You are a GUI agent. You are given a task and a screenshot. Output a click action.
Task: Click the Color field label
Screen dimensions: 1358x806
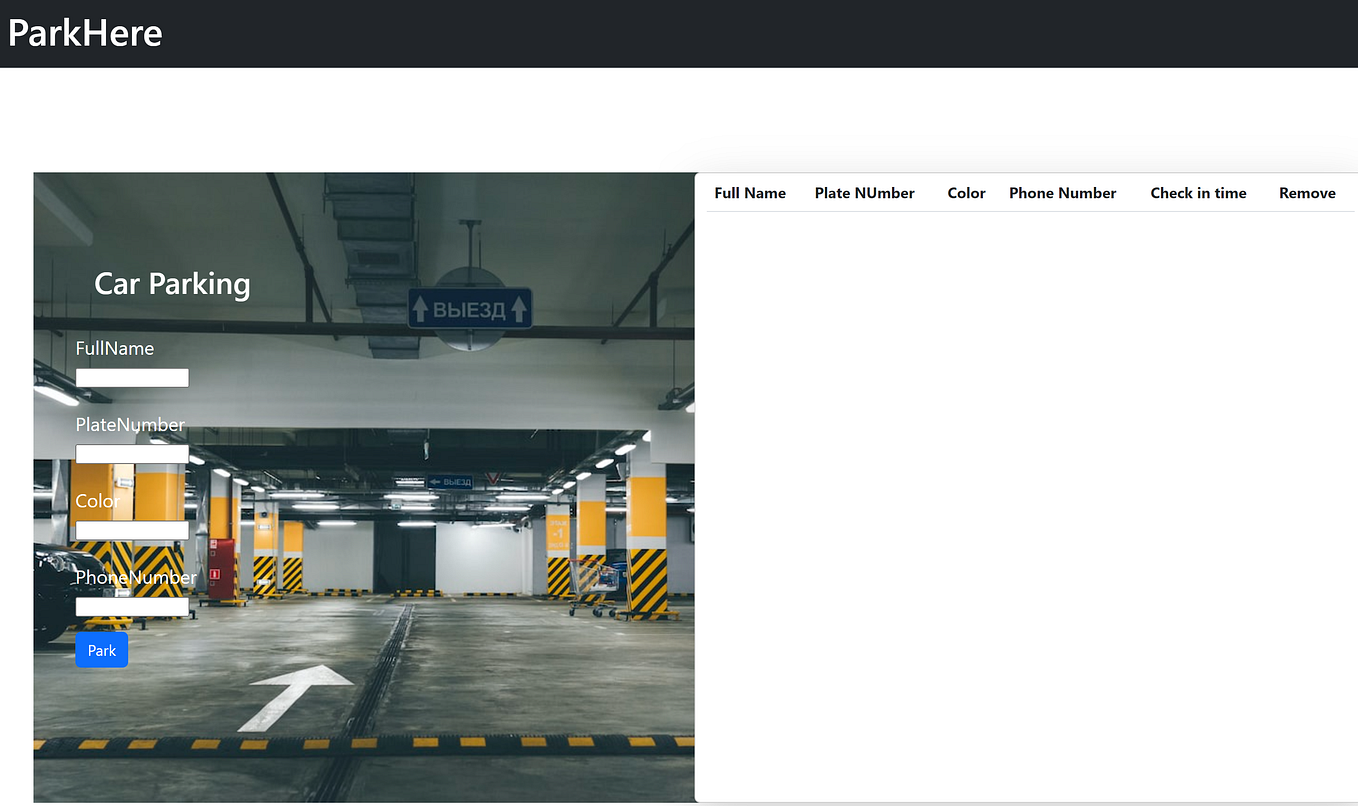tap(97, 501)
